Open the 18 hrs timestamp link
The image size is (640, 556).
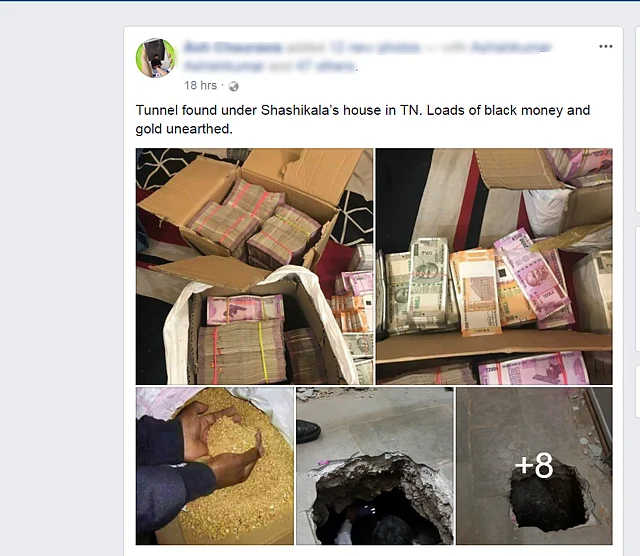pos(200,85)
